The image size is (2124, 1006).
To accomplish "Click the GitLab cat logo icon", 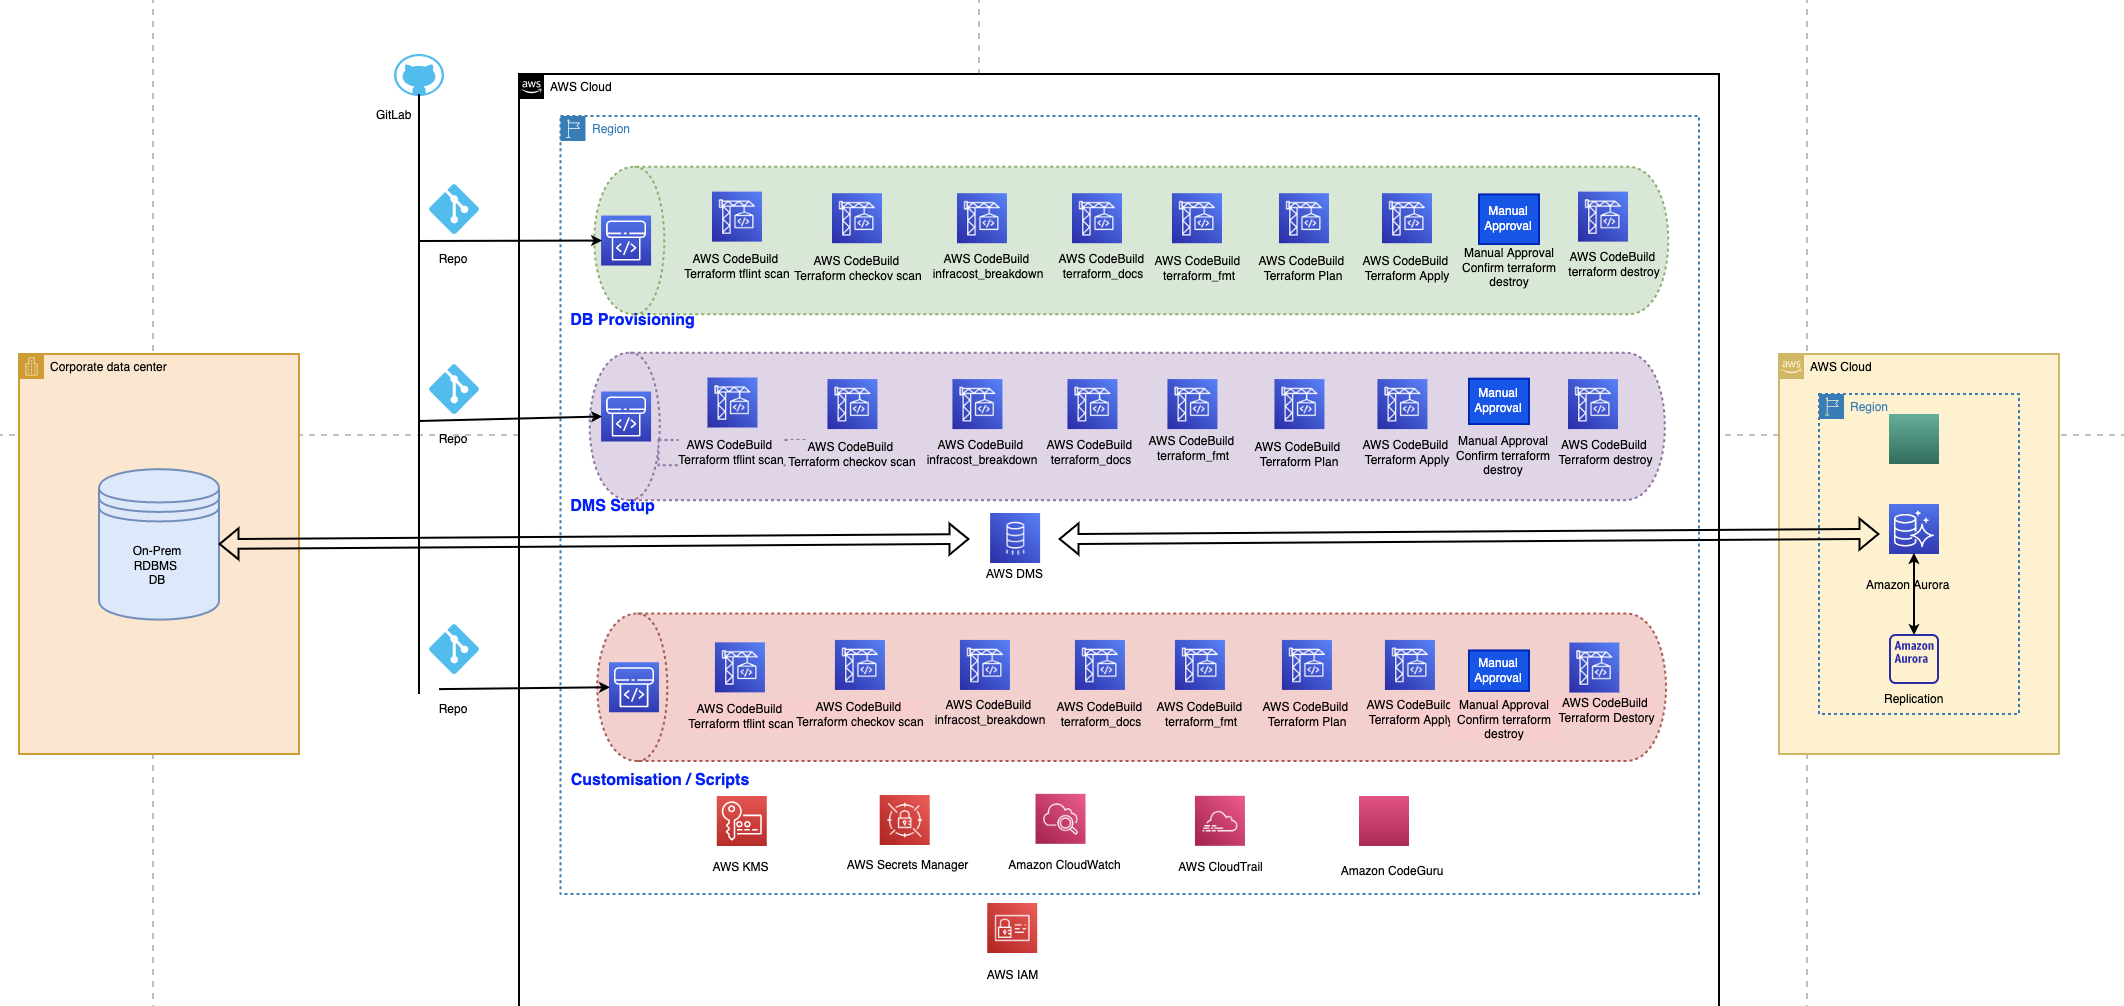I will click(x=419, y=76).
